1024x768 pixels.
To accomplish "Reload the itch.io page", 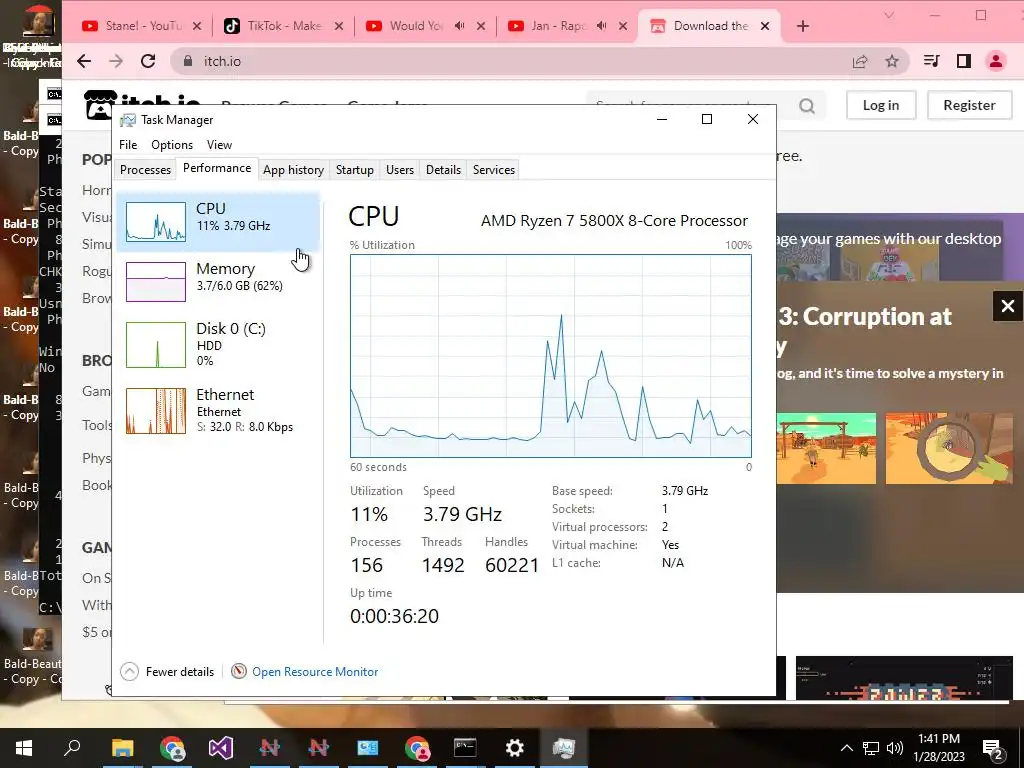I will coord(148,61).
